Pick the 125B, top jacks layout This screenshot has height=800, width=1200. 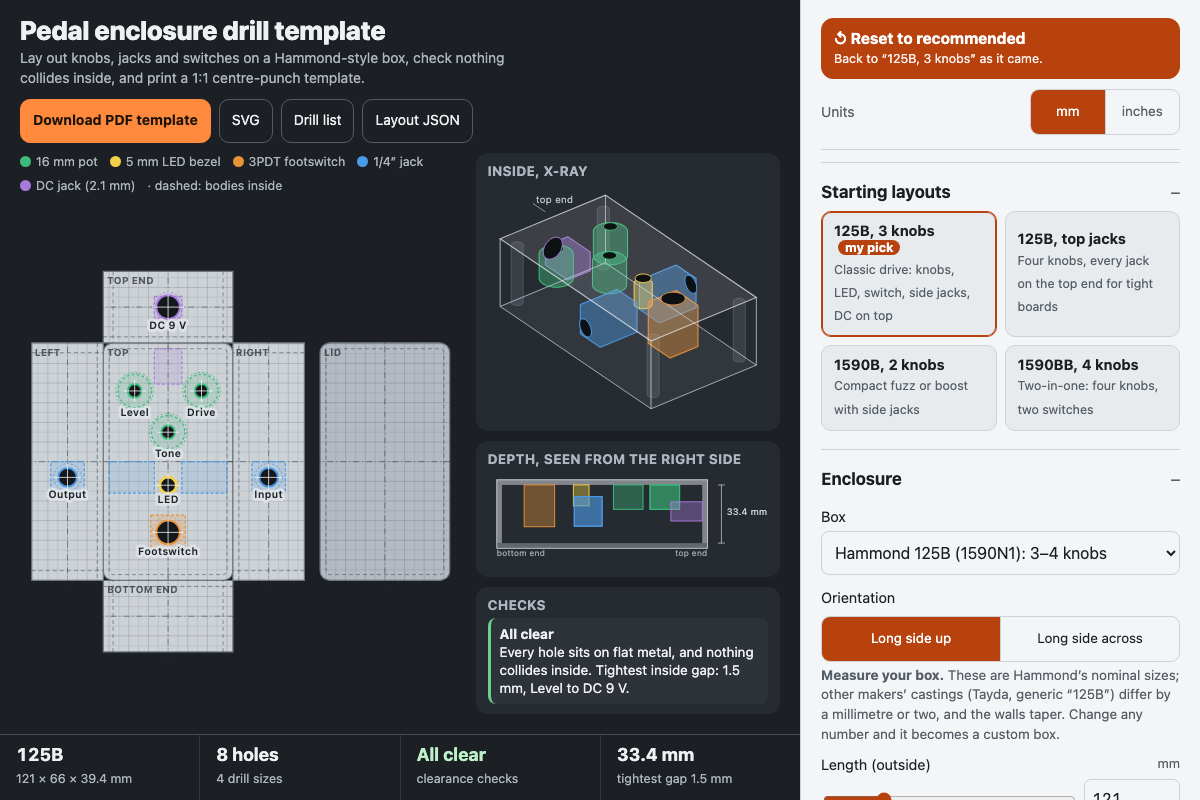coord(1092,273)
